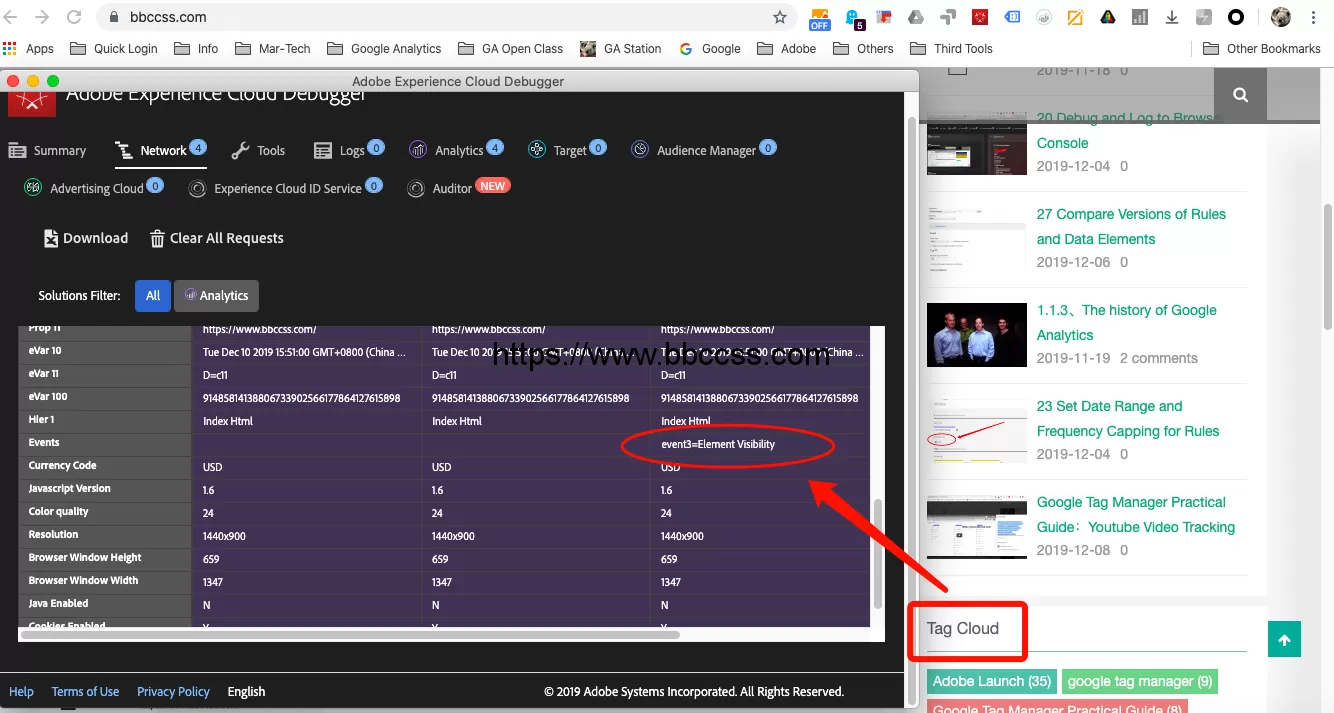Open the Audience Manager tab
Viewport: 1334px width, 713px height.
coord(704,150)
